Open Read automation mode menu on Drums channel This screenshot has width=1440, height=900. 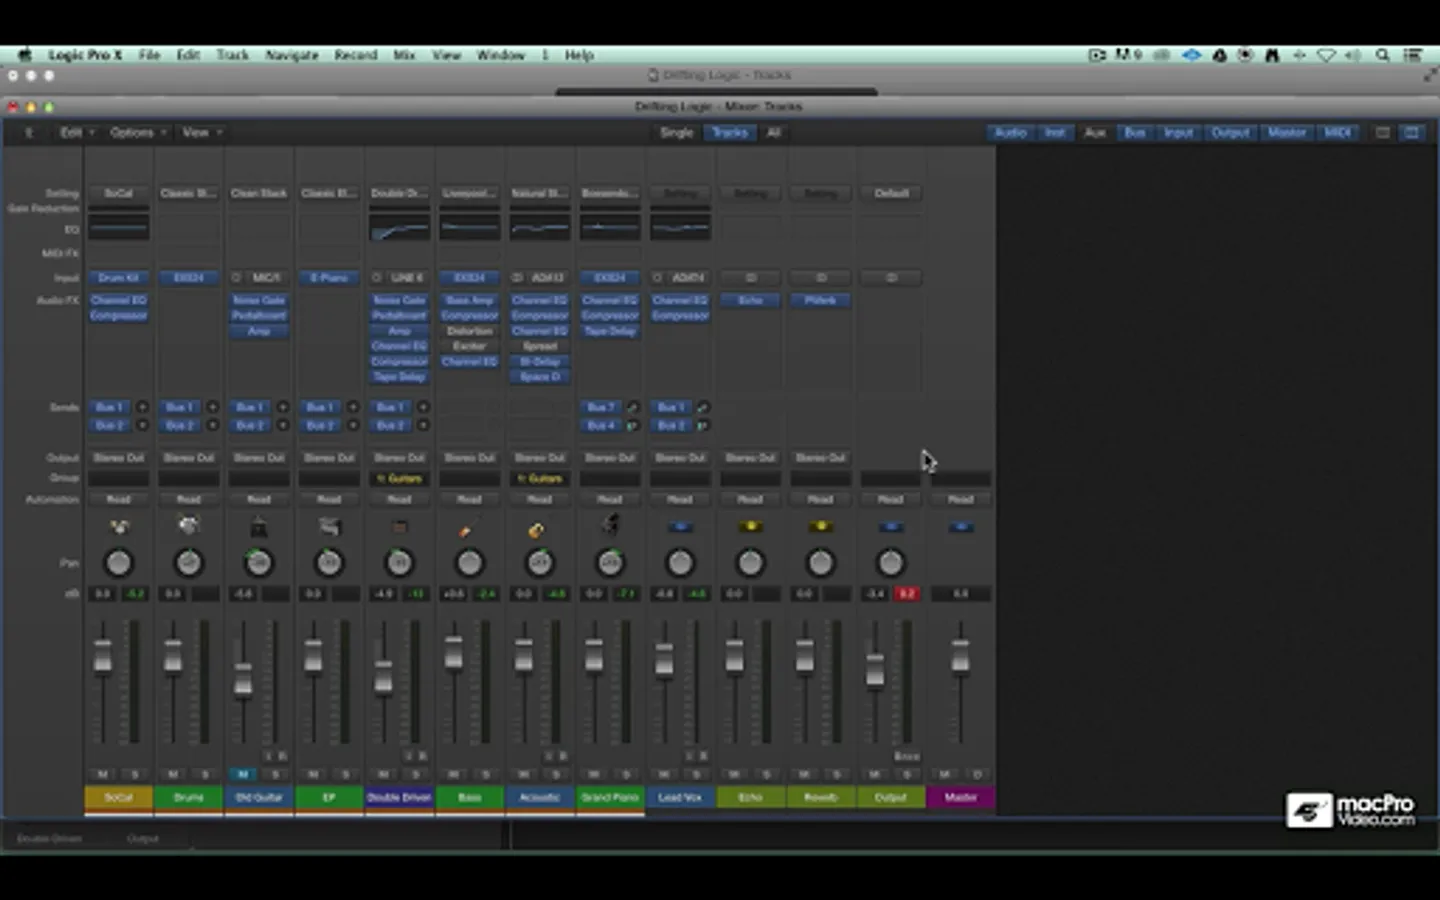tap(189, 499)
